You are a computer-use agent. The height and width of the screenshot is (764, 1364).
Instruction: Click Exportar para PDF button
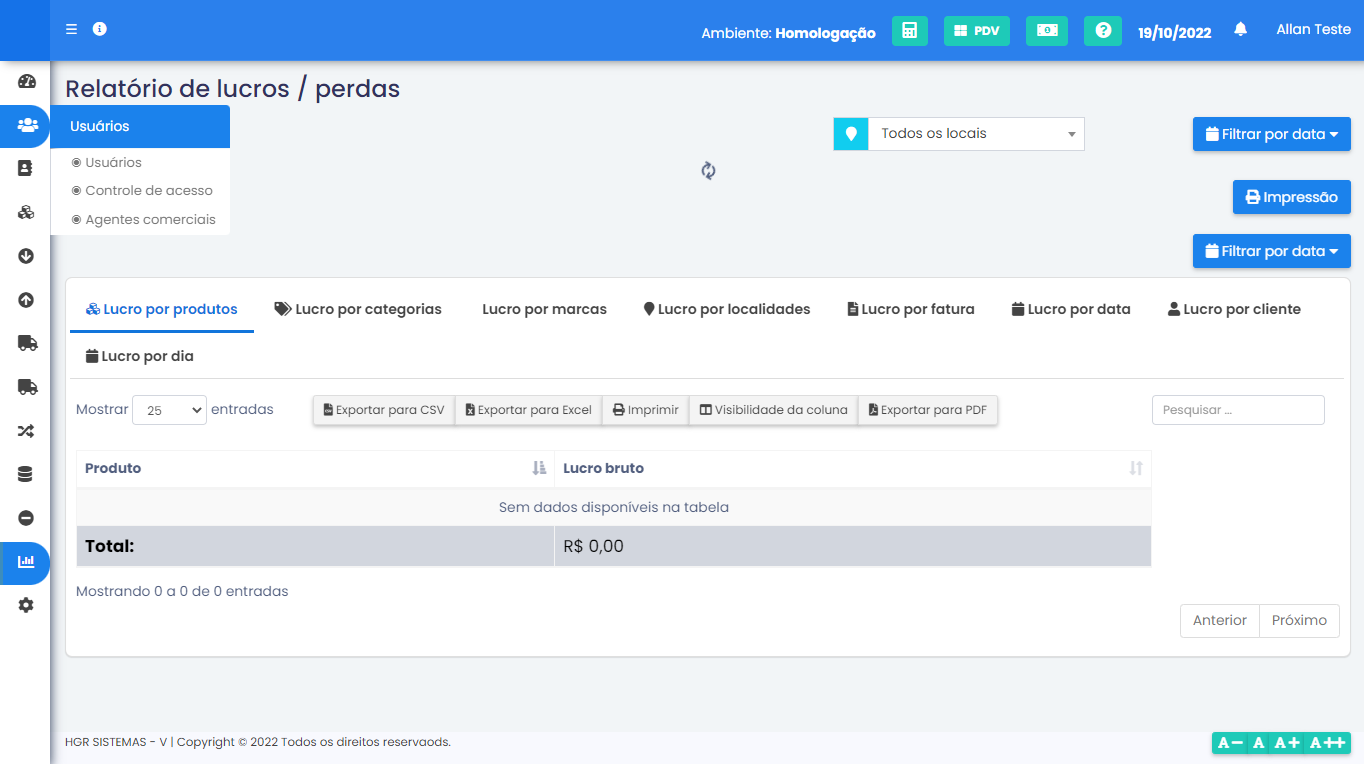click(x=927, y=410)
